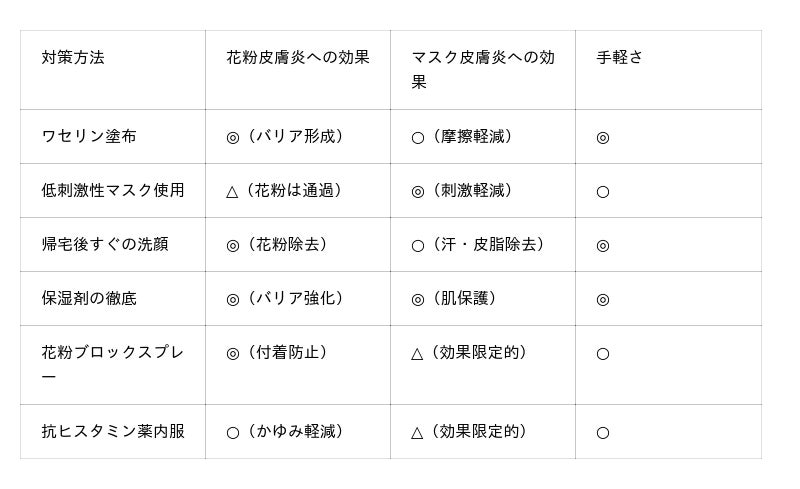The width and height of the screenshot is (800, 489).
Task: Select the 花粉ブロックスプレー row label
Action: tap(112, 365)
